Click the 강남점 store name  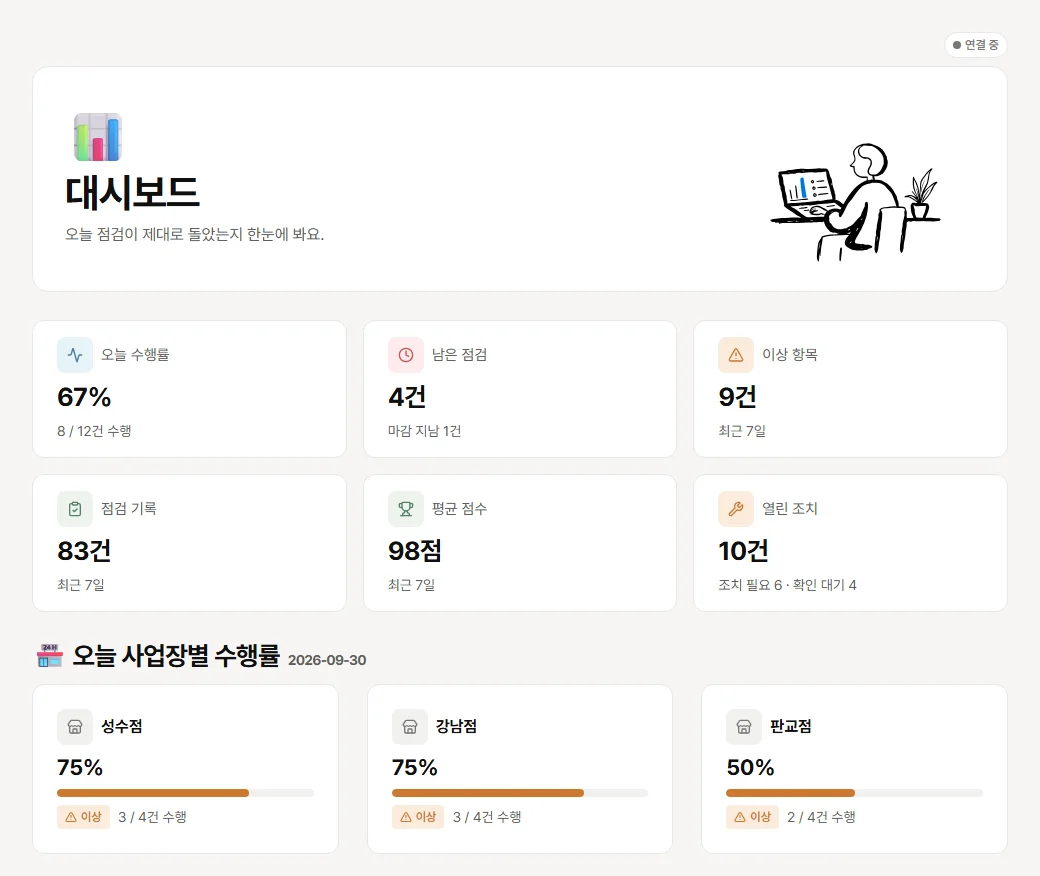tap(456, 726)
